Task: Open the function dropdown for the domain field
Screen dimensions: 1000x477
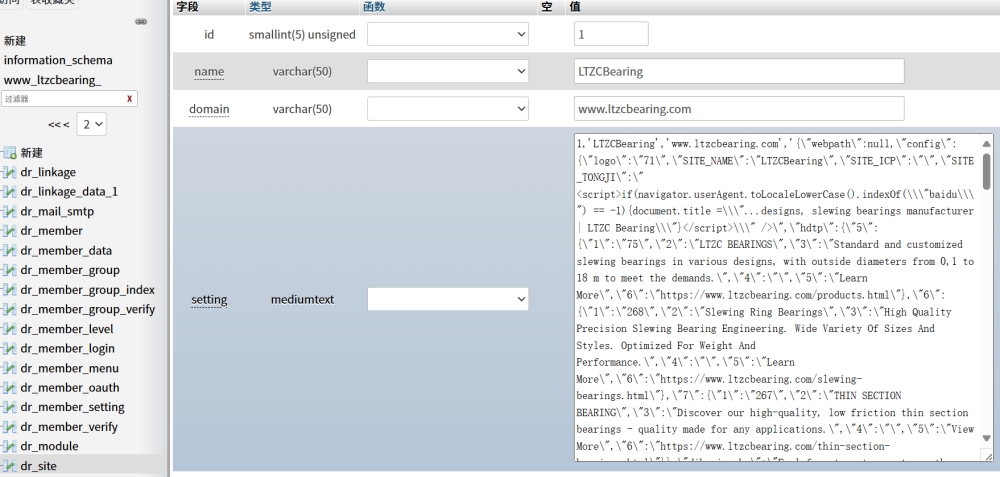Action: tap(448, 108)
